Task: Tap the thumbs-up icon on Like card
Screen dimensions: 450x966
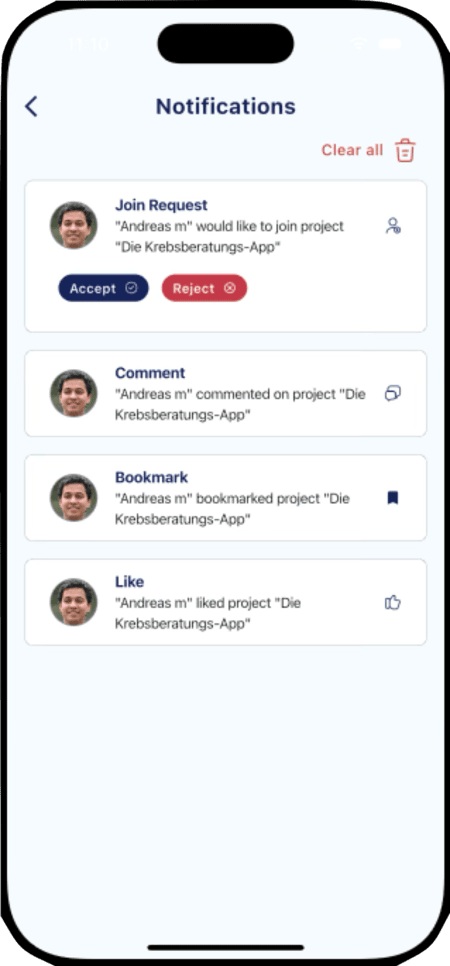Action: pyautogui.click(x=393, y=603)
